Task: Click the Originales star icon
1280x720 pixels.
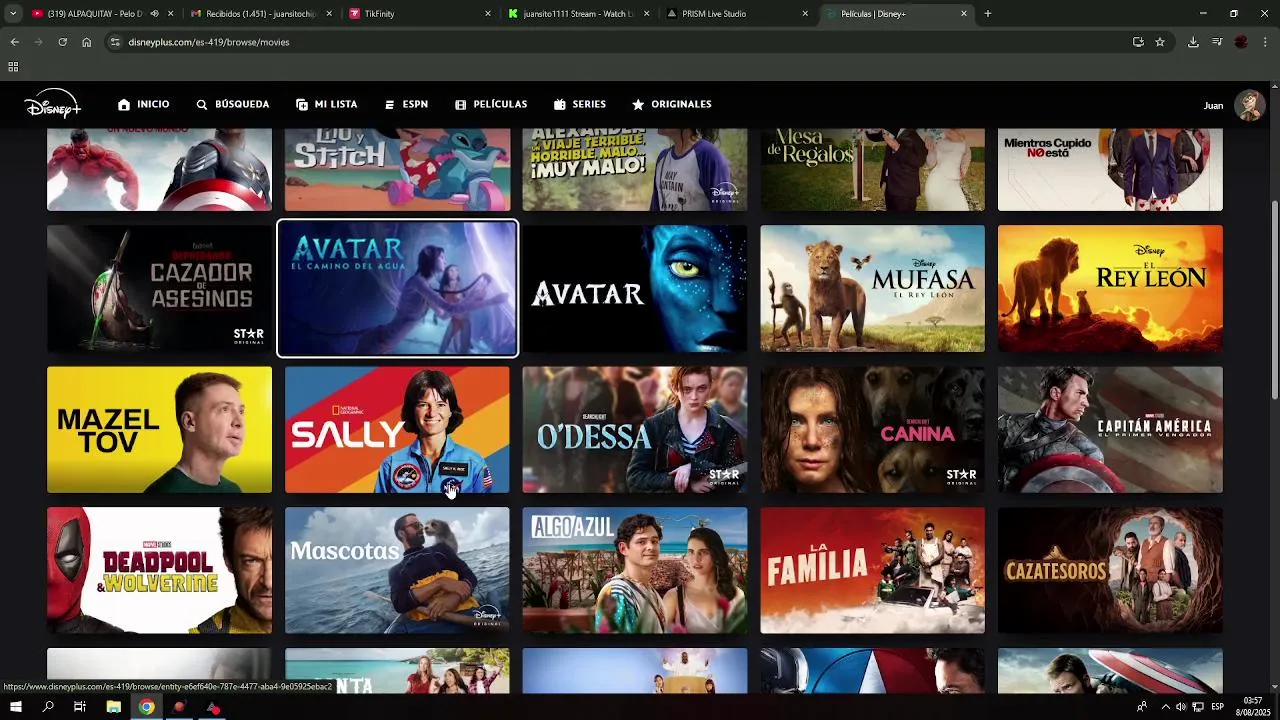Action: pyautogui.click(x=638, y=104)
